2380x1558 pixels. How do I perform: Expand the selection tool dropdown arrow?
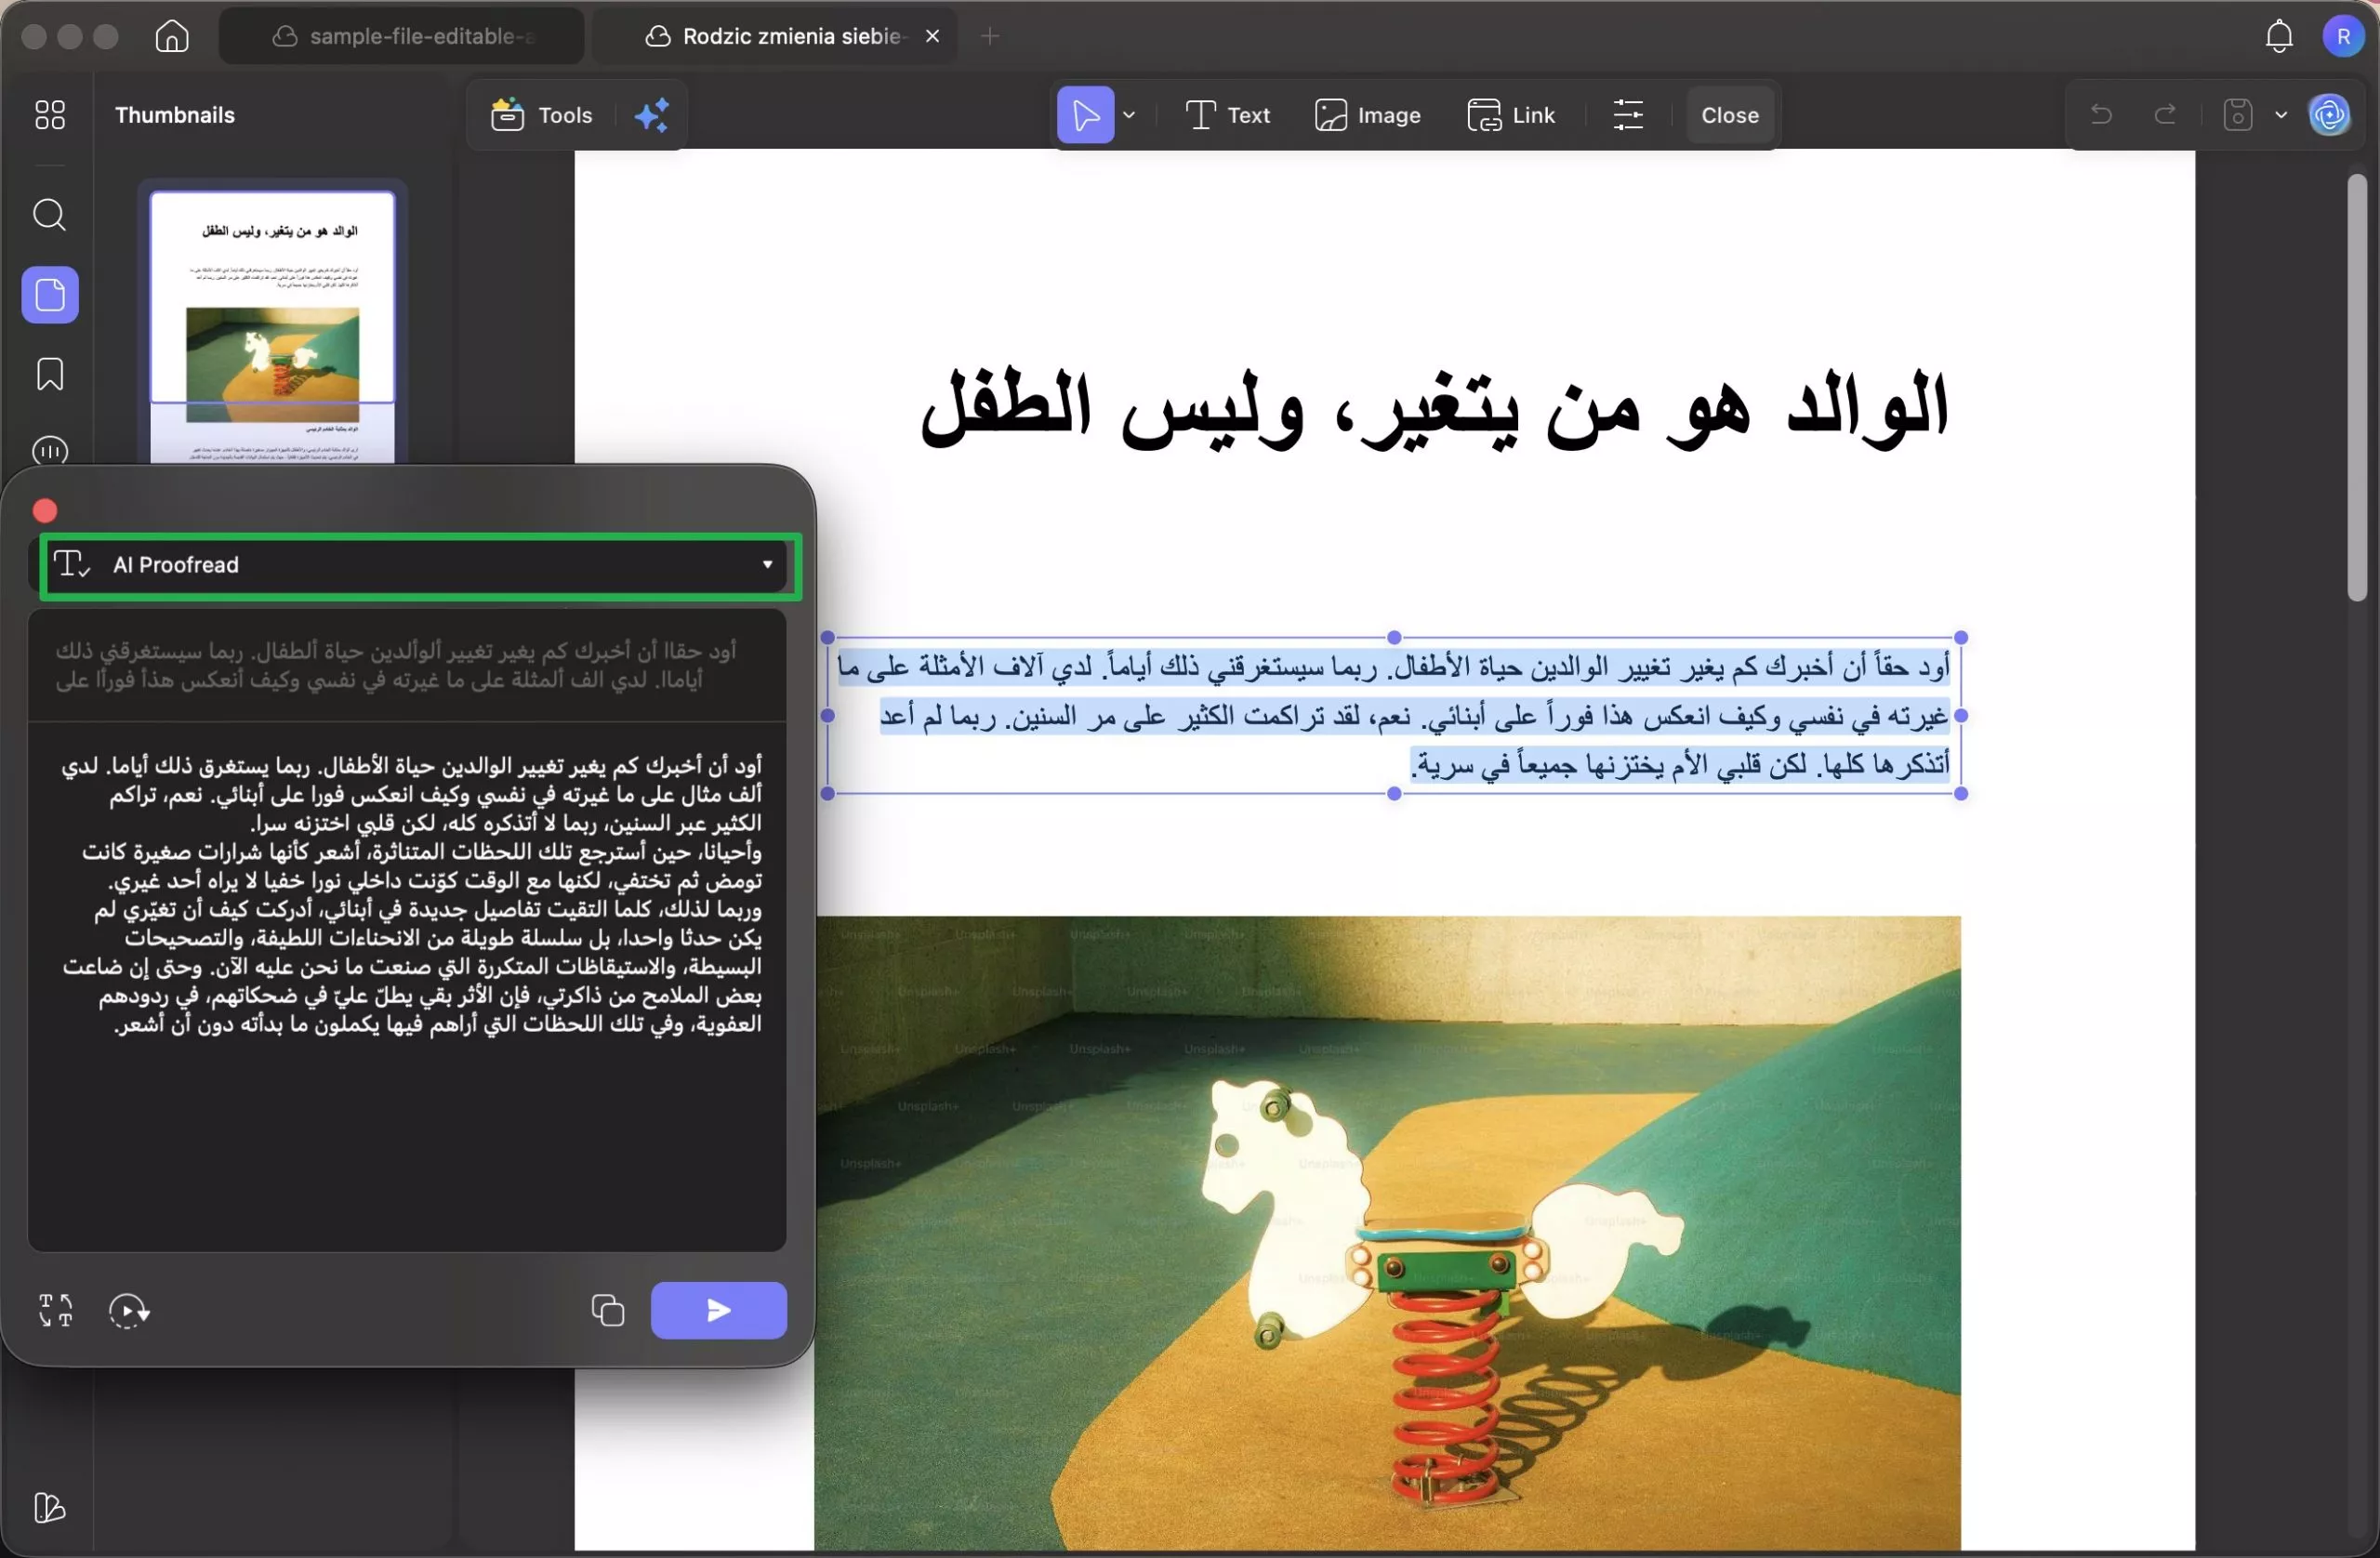point(1130,114)
